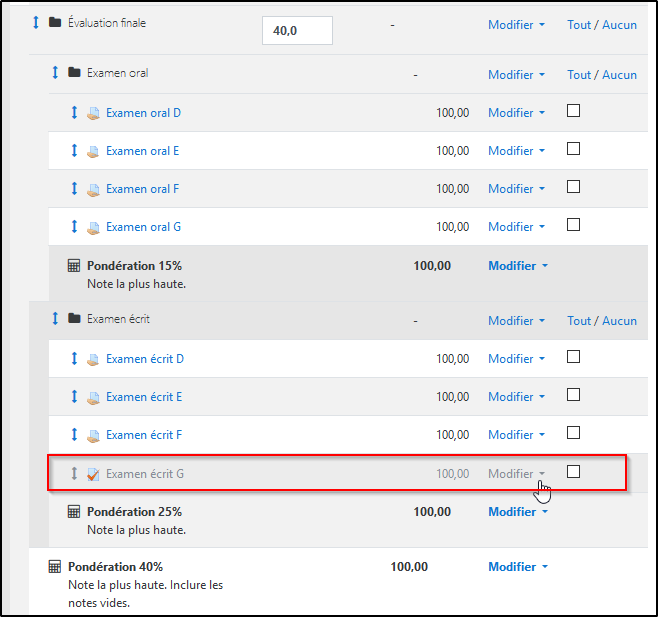Click the weight field showing 40,0
Screen dimensions: 658x617
click(297, 31)
